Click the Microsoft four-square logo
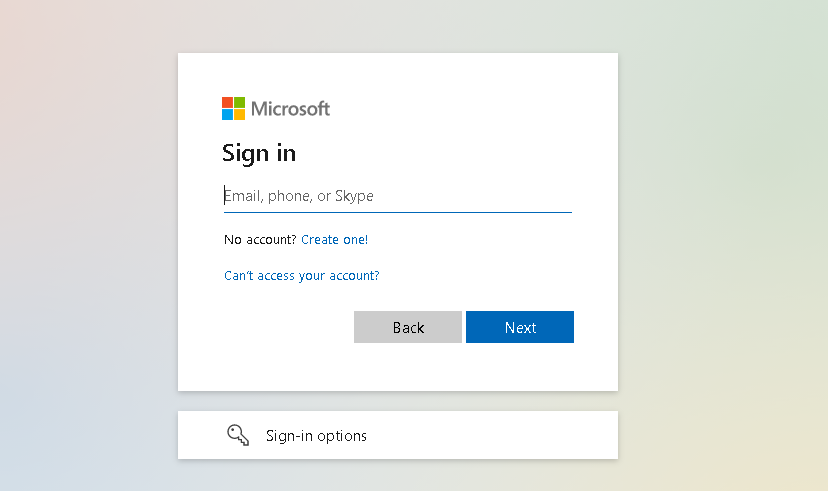828x491 pixels. coord(233,108)
